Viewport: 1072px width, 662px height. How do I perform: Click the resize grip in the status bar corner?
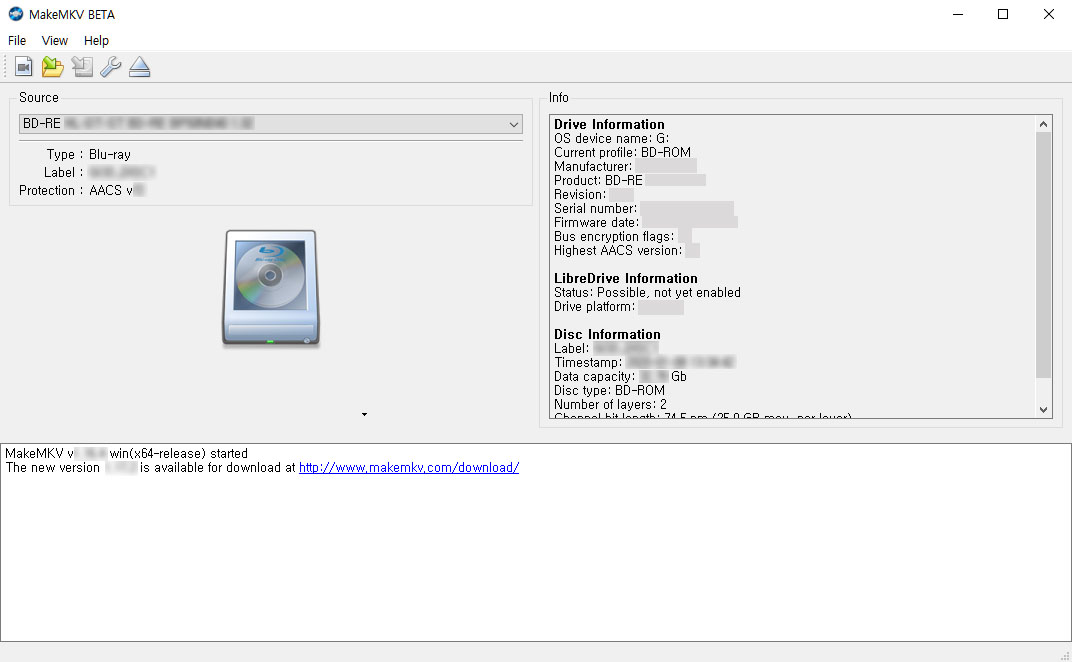1064,656
